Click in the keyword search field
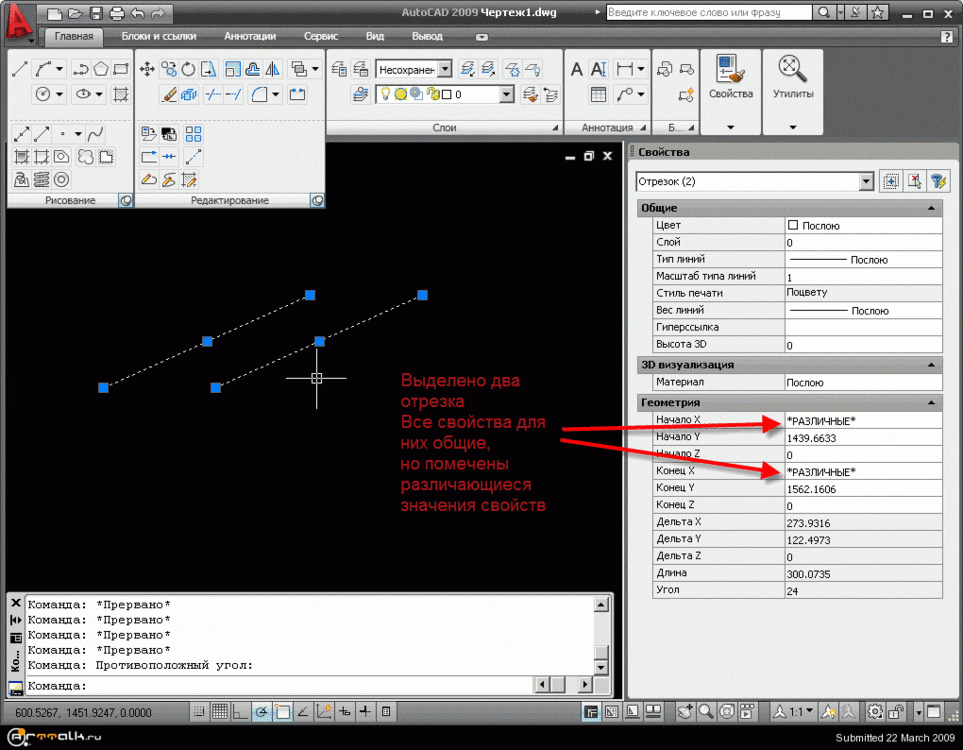963x750 pixels. (x=709, y=12)
